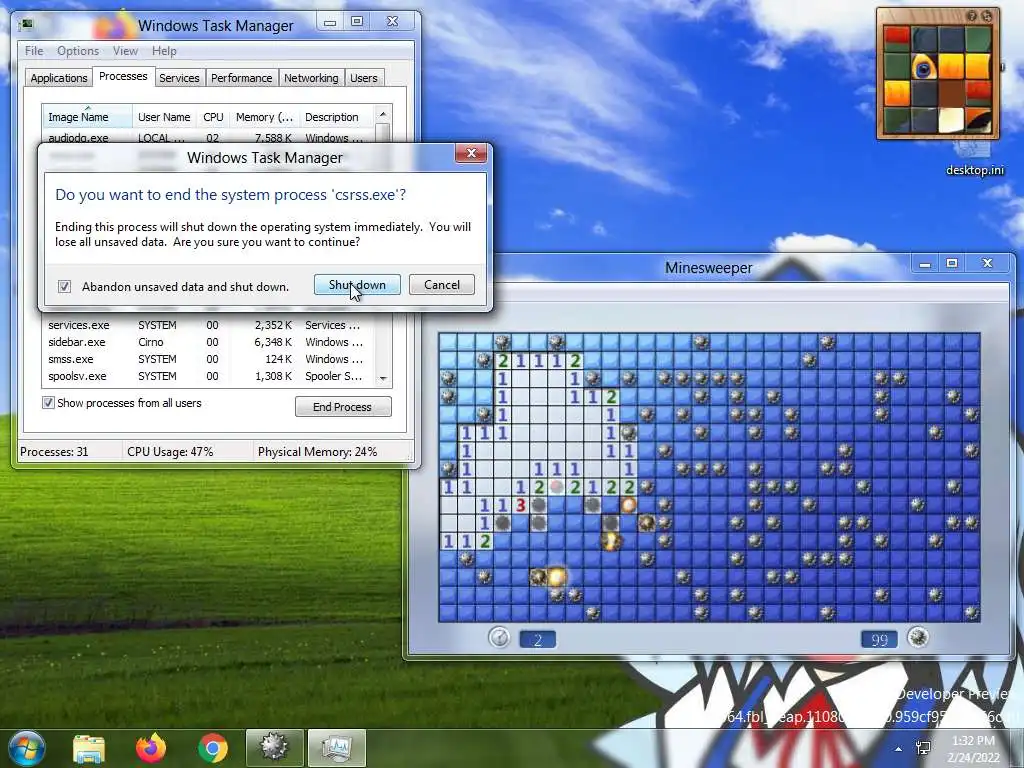Click CPU Usage: 47% status entry
Image resolution: width=1024 pixels, height=768 pixels.
(170, 452)
